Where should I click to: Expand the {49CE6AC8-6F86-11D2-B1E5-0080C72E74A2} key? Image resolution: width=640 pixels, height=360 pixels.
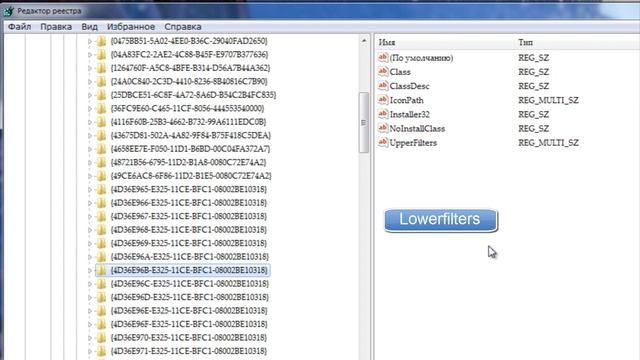click(x=90, y=176)
